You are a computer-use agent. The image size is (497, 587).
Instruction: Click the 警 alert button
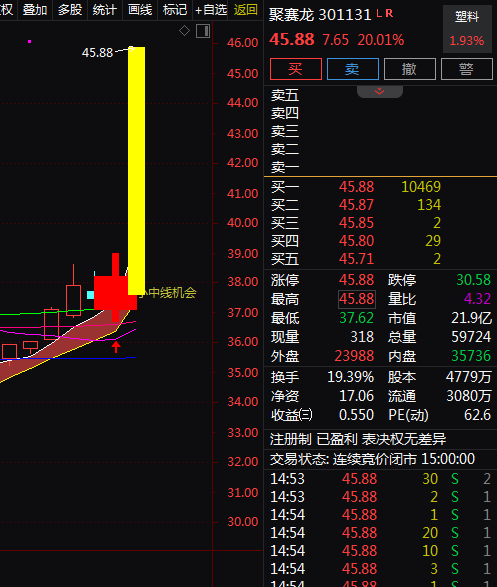(x=467, y=69)
